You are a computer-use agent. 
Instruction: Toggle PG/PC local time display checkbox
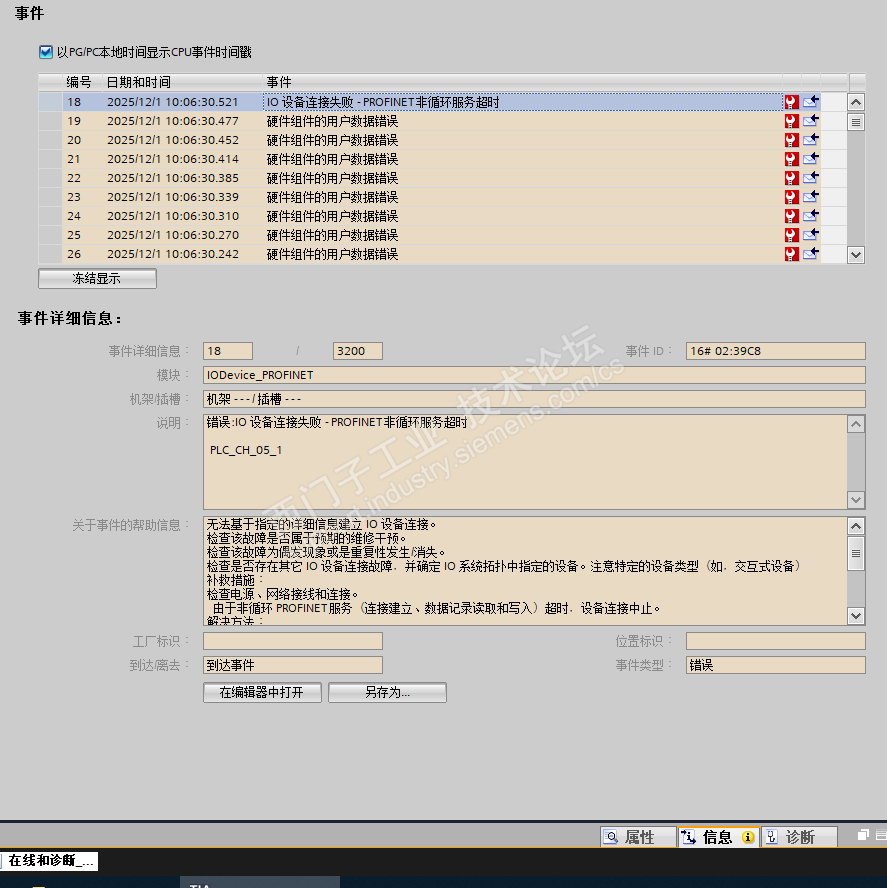point(46,52)
